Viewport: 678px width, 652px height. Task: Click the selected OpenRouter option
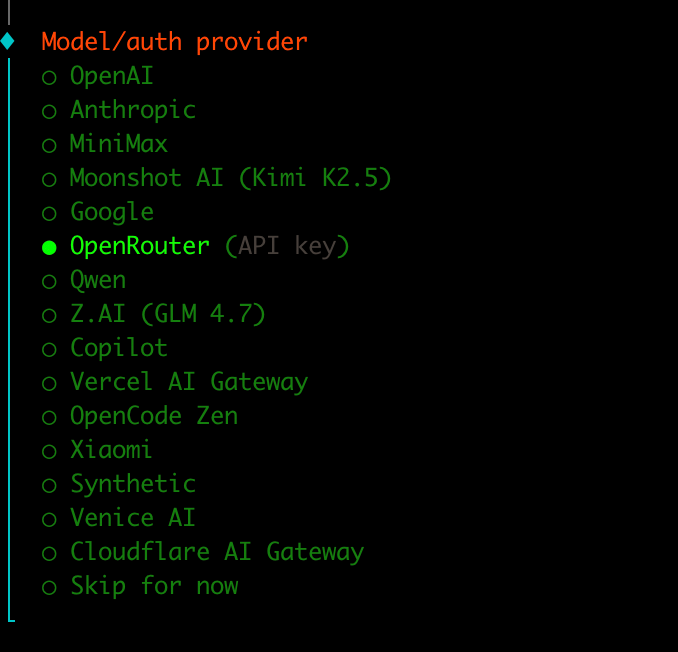tap(140, 246)
